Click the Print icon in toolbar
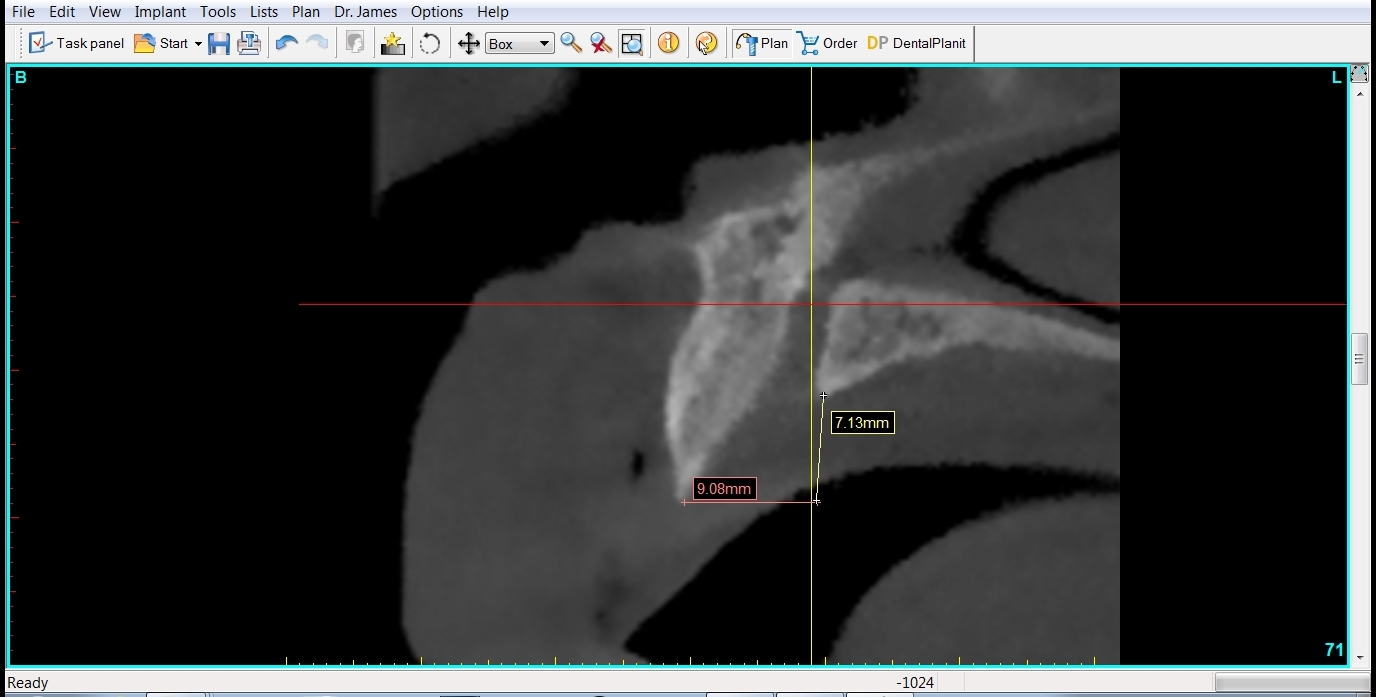 [249, 43]
